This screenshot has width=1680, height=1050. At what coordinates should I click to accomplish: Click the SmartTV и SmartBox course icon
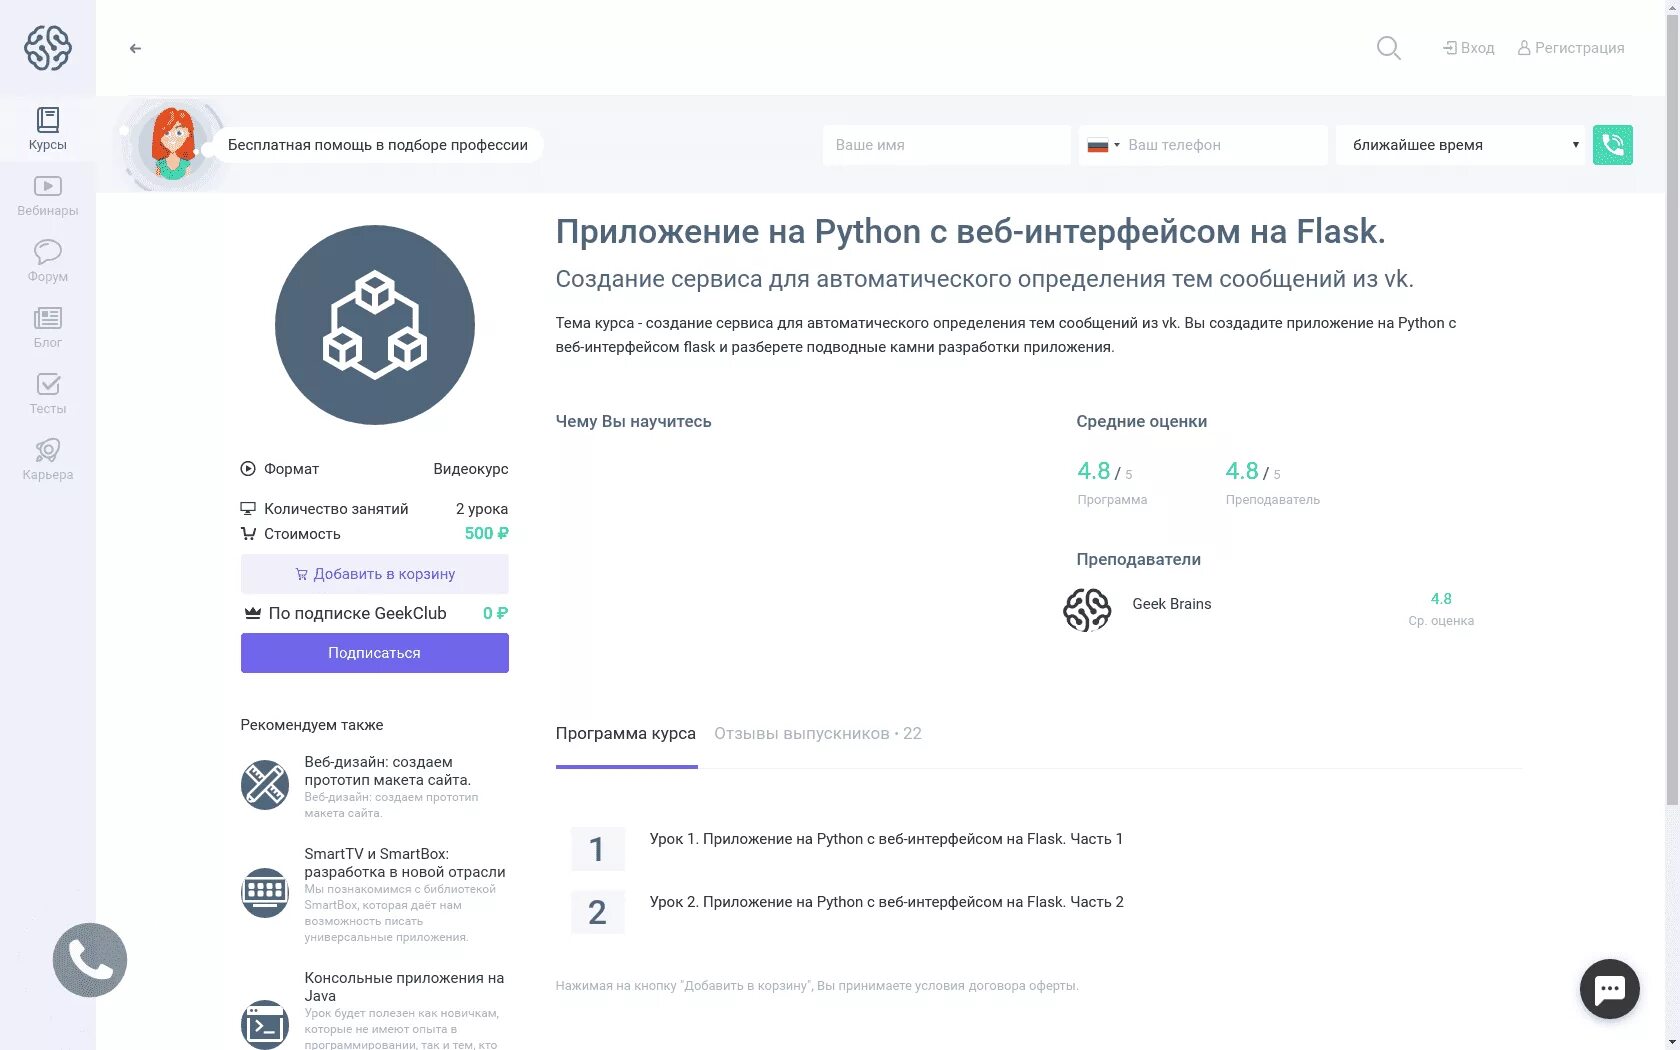click(x=265, y=892)
